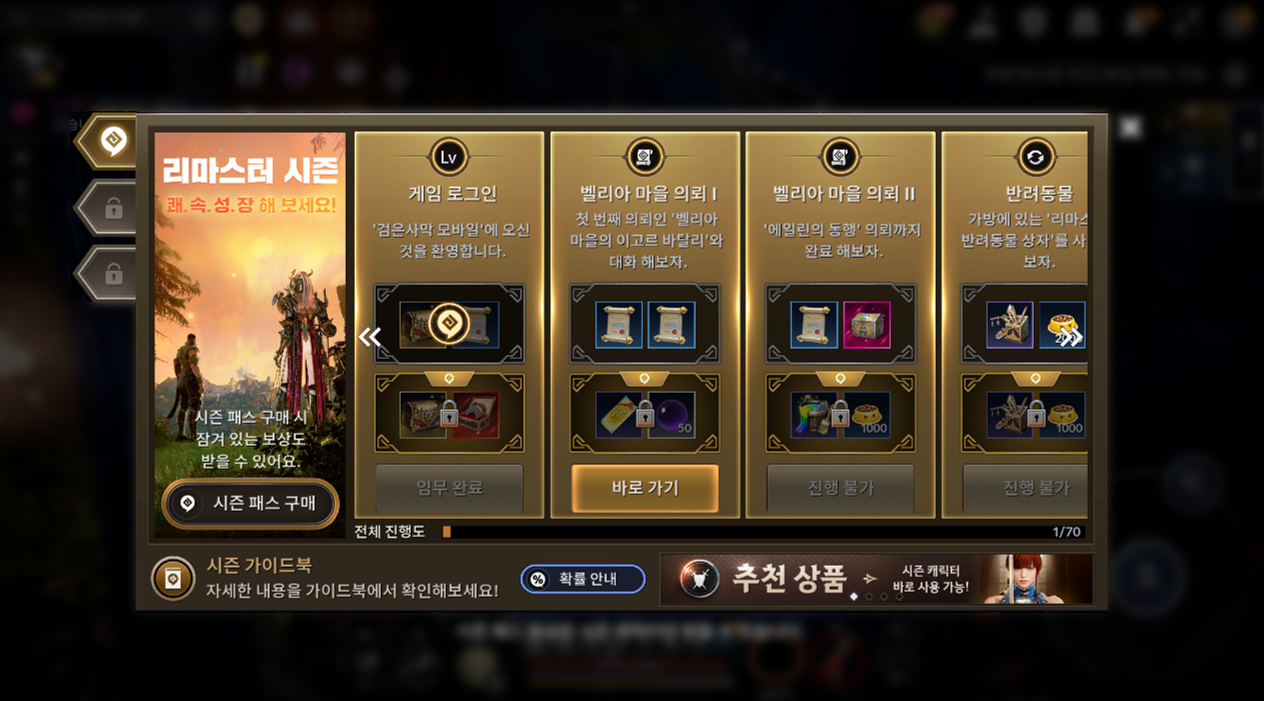Click the locked reward chest under 게임 로그인
Image resolution: width=1264 pixels, height=701 pixels.
click(424, 415)
